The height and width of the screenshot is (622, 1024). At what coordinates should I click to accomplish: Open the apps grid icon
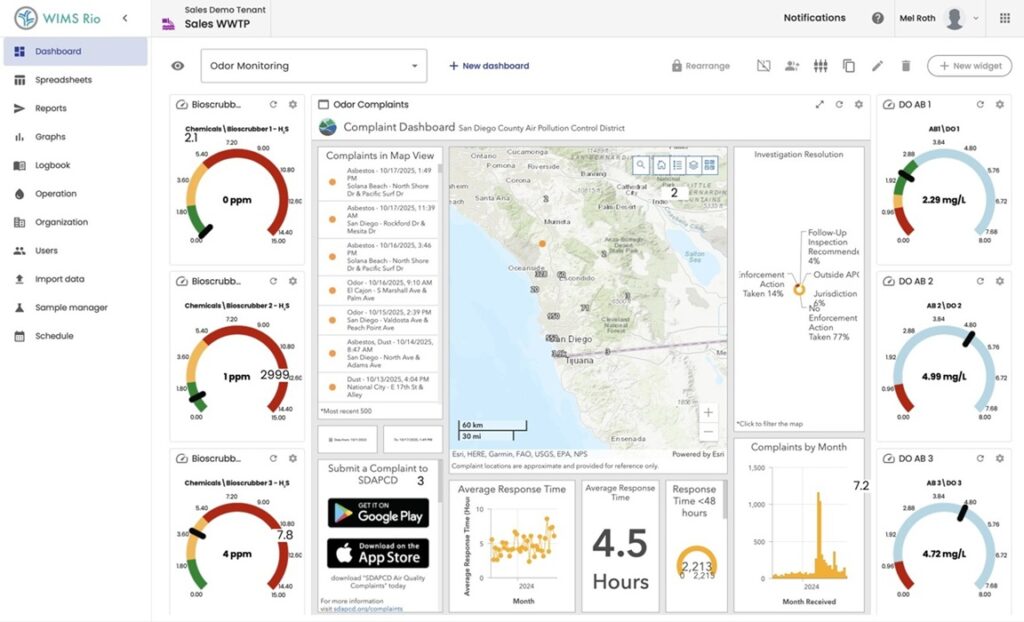1004,18
